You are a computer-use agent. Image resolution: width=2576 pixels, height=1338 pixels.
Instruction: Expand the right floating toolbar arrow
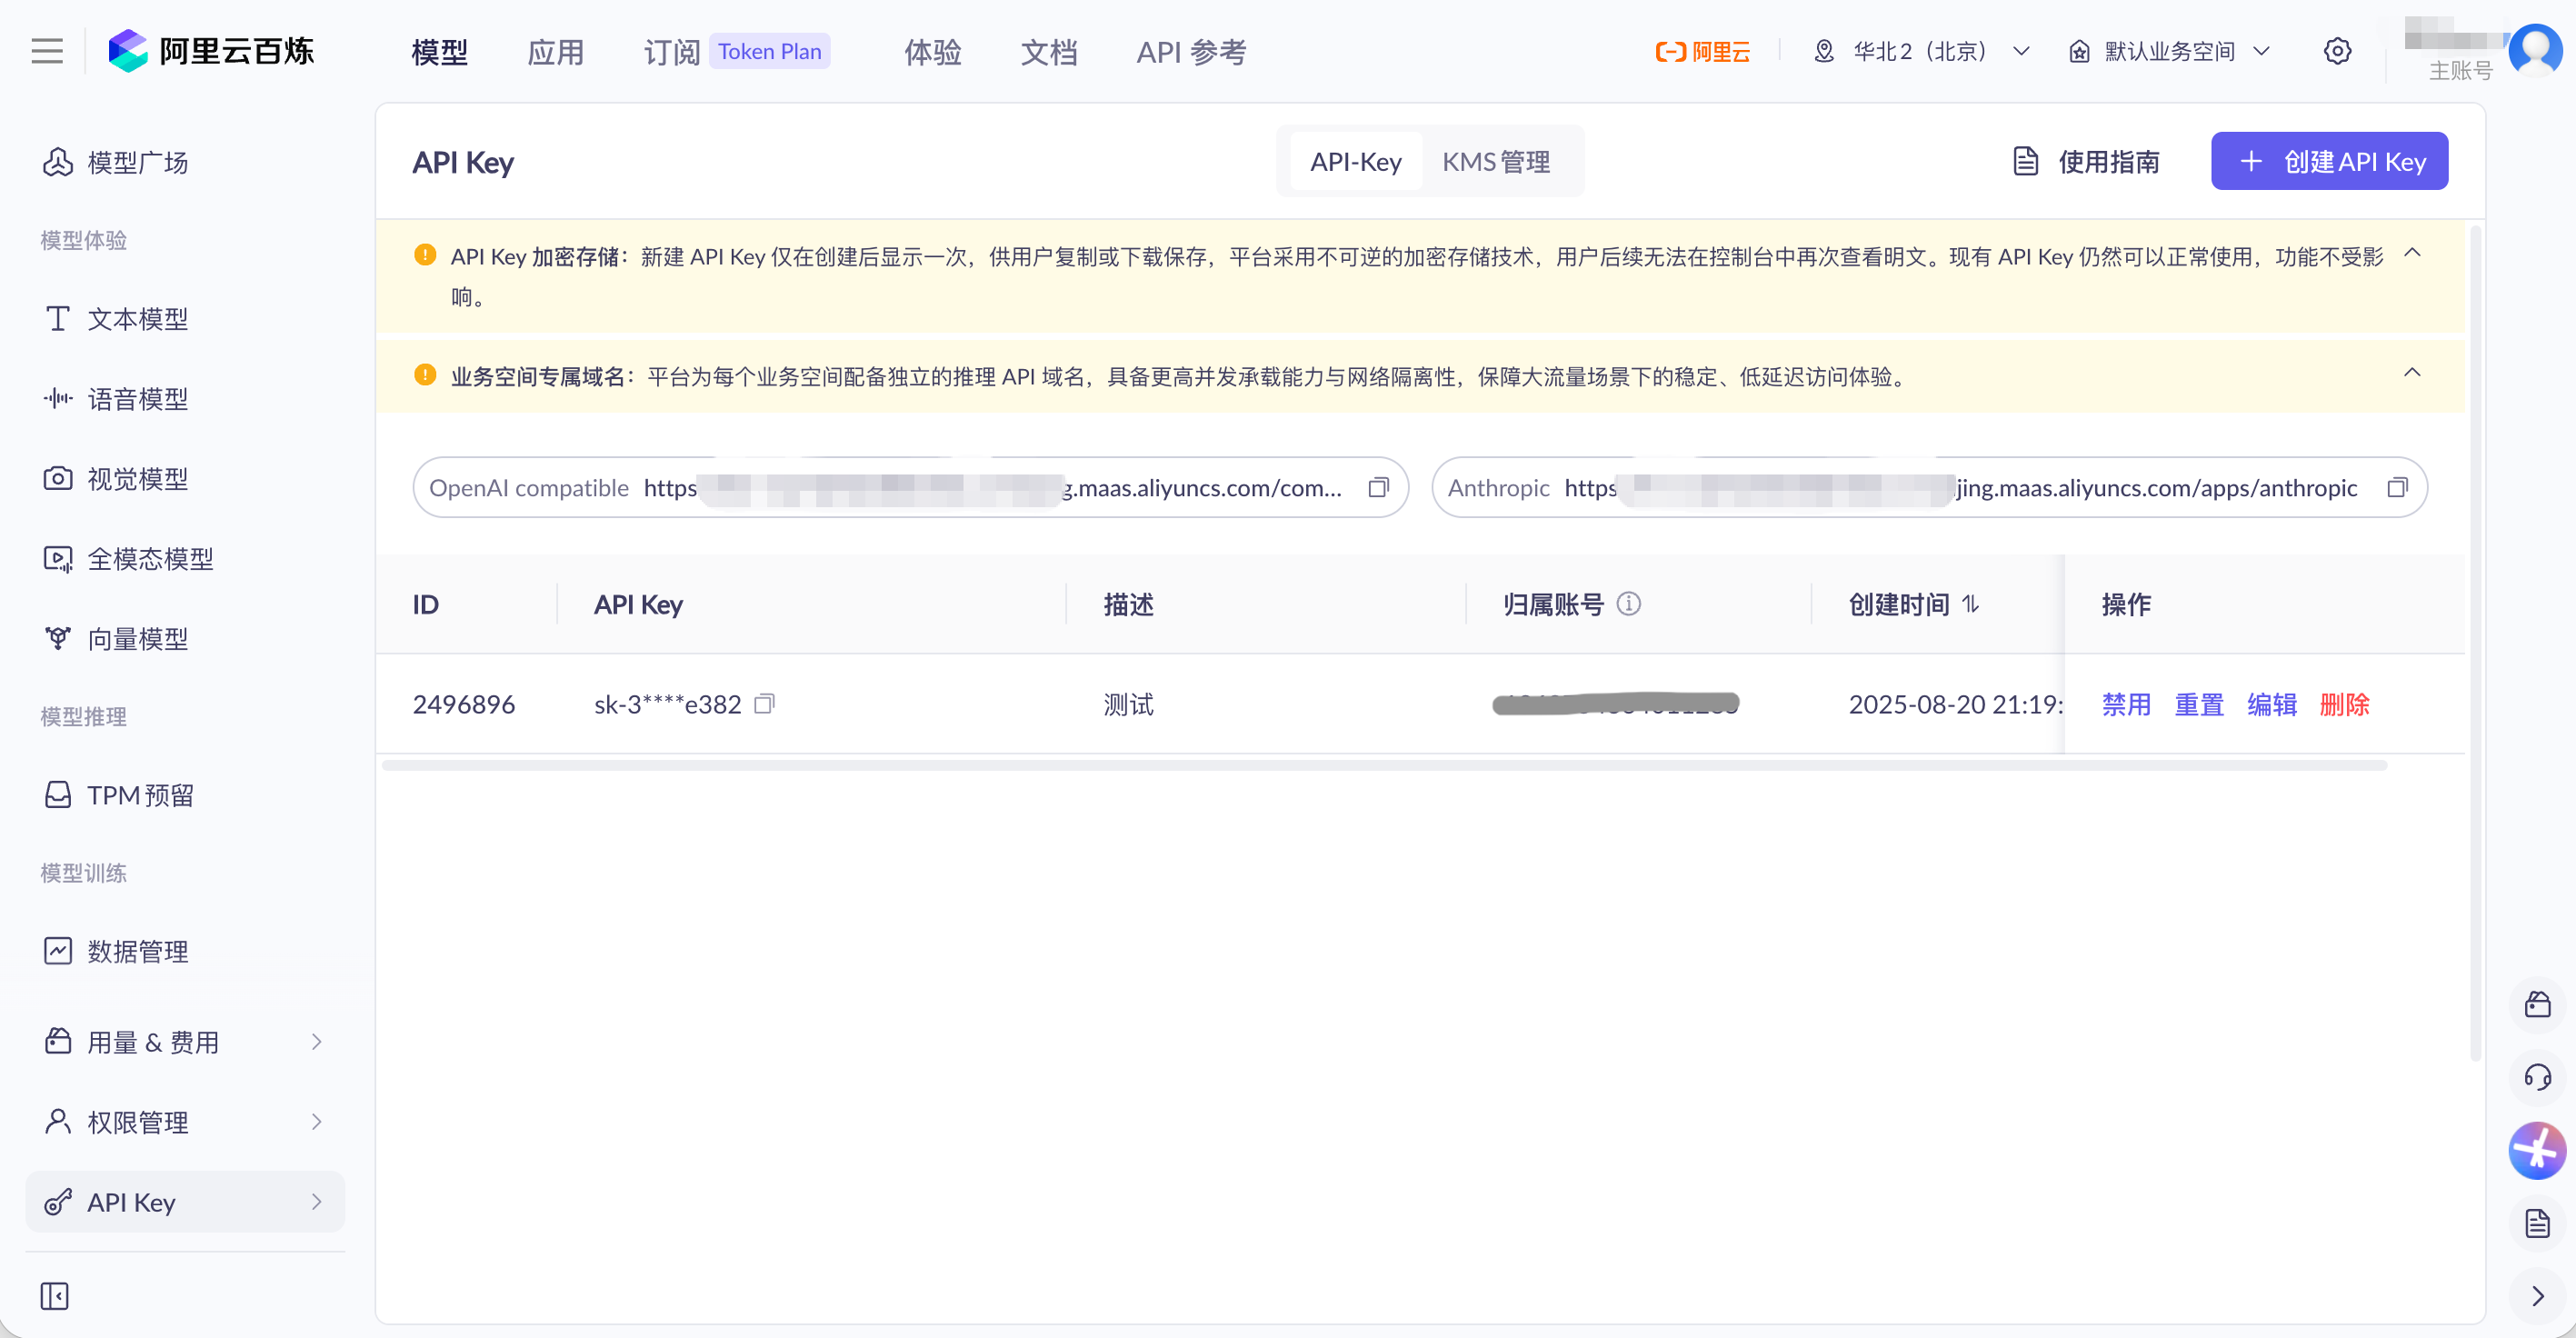click(x=2537, y=1296)
